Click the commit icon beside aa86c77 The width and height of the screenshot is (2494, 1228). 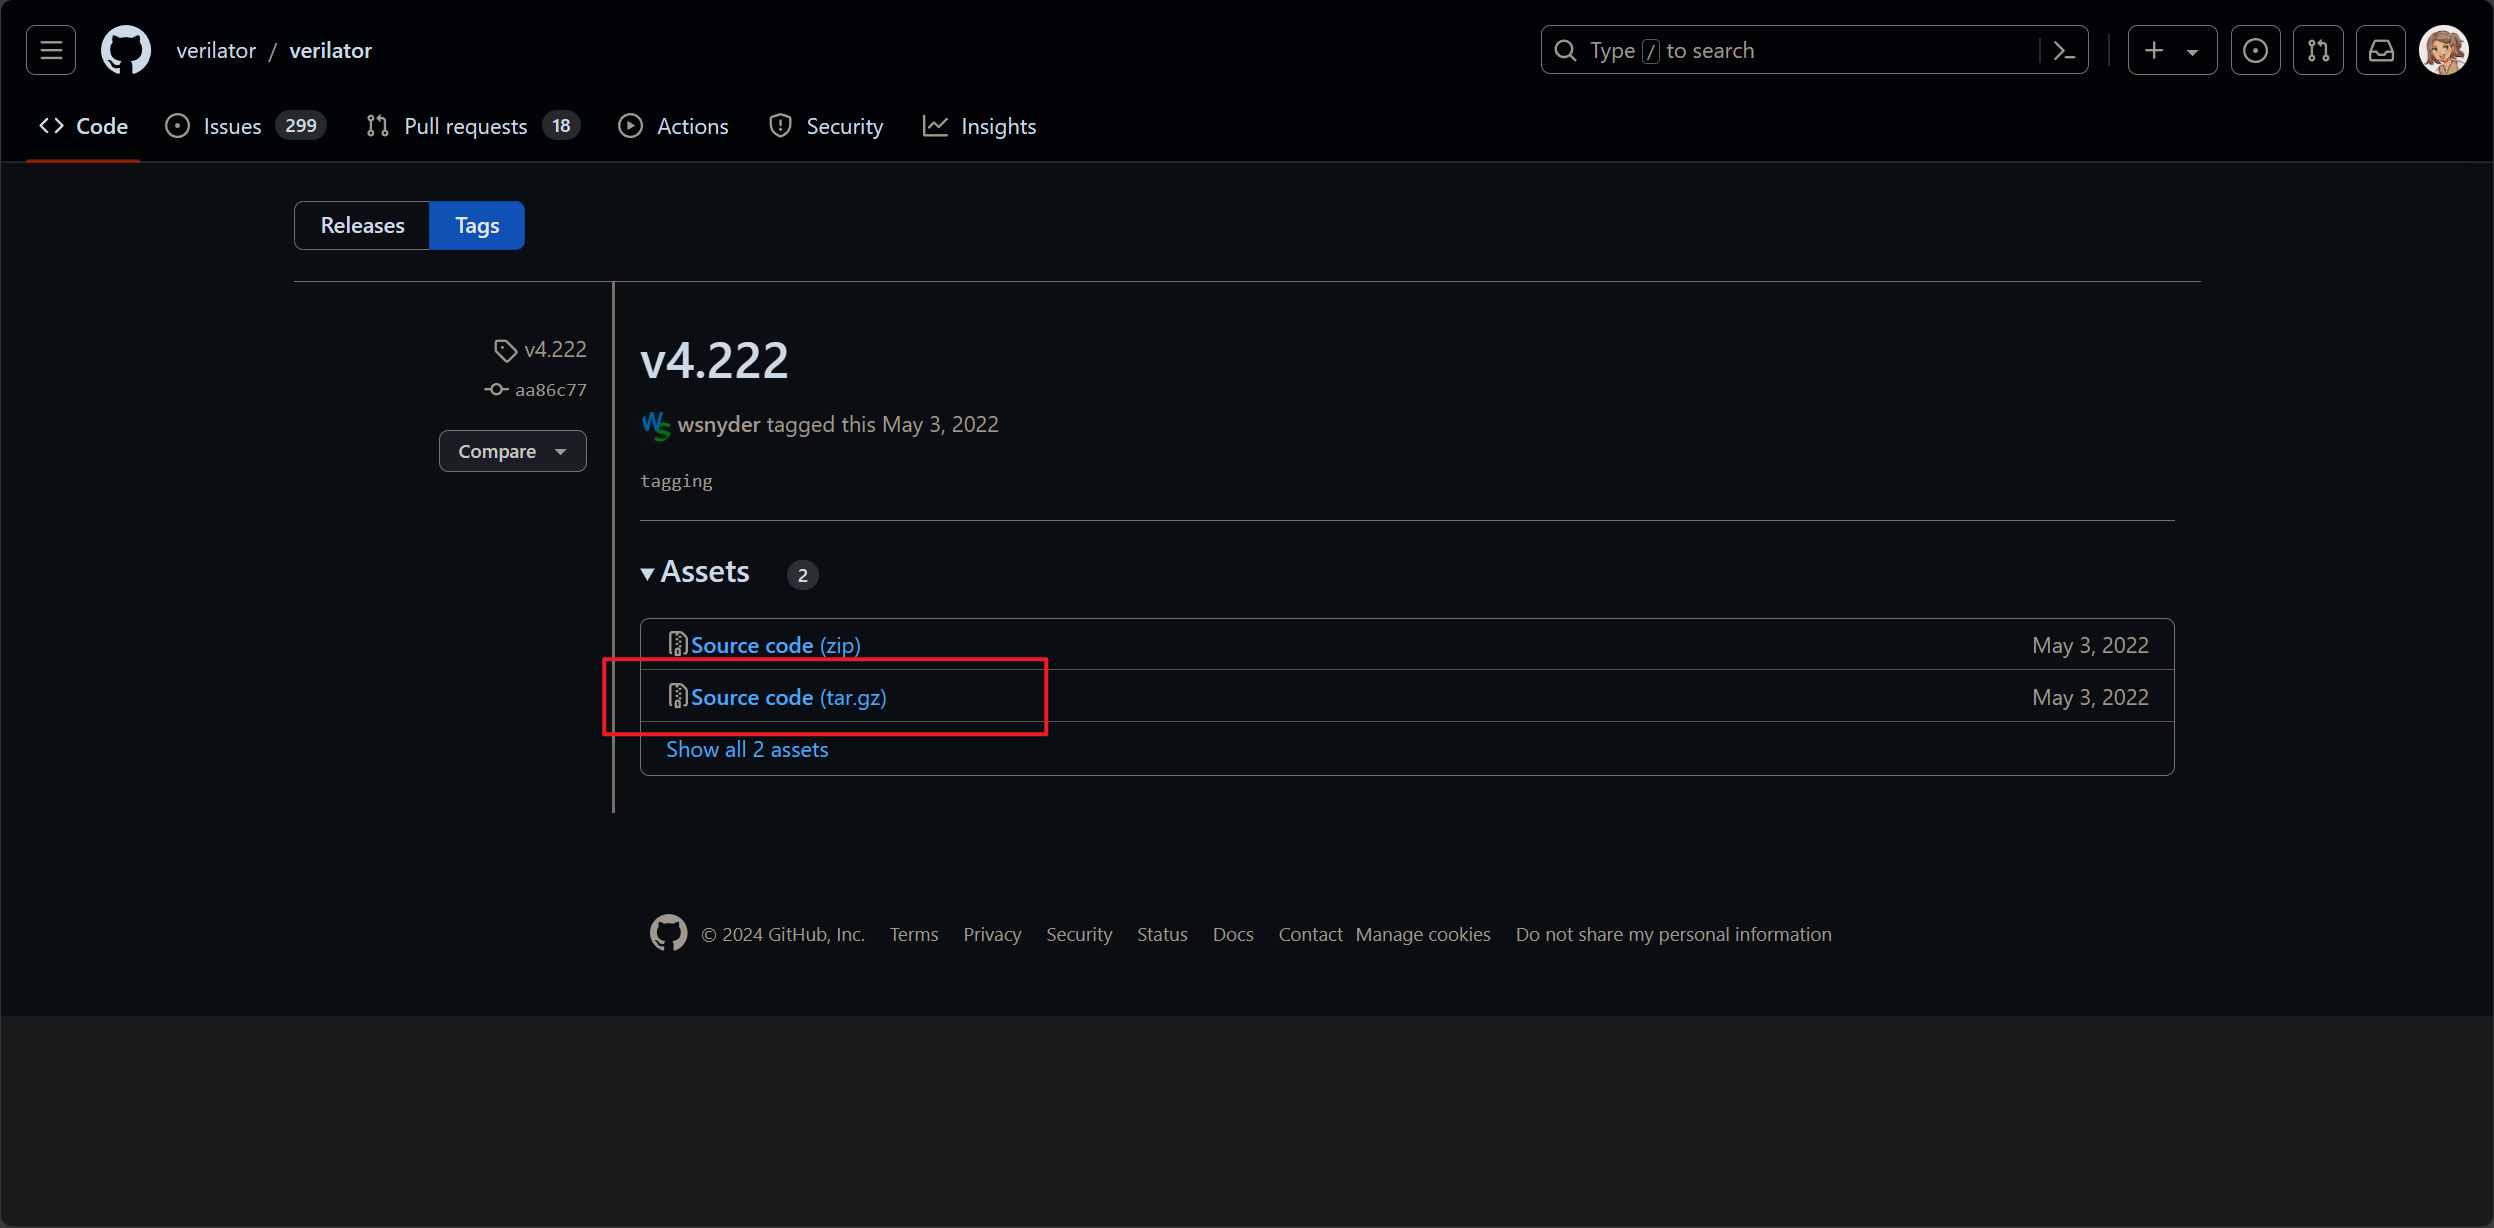496,389
